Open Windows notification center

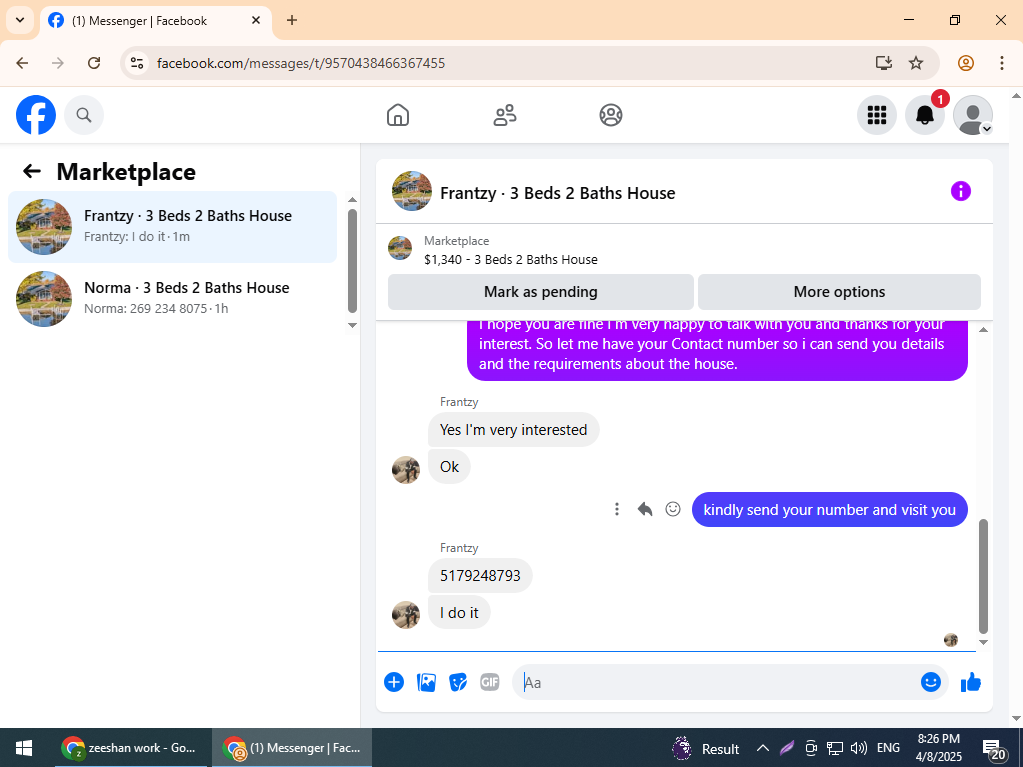tap(994, 749)
